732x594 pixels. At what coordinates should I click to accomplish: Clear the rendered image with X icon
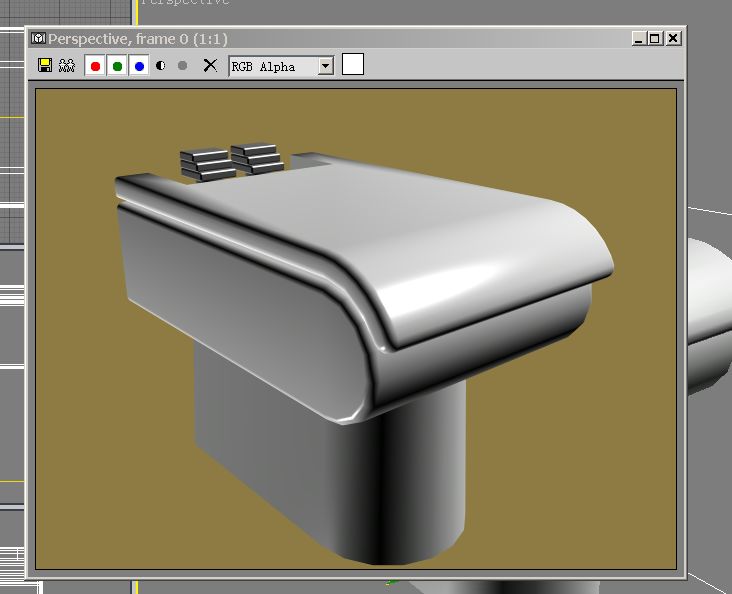210,66
